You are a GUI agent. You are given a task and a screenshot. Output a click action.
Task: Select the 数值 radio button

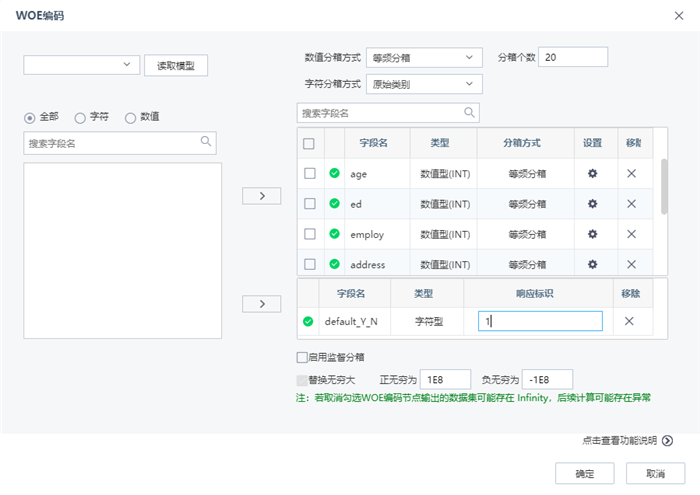tap(130, 118)
